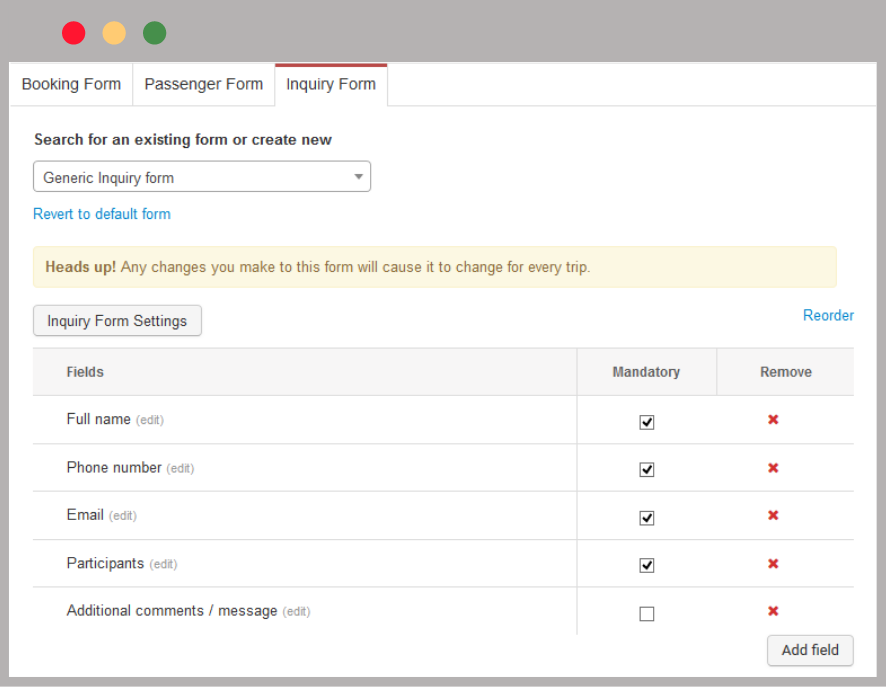Open the Passenger Form tab
This screenshot has height=687, width=886.
203,85
